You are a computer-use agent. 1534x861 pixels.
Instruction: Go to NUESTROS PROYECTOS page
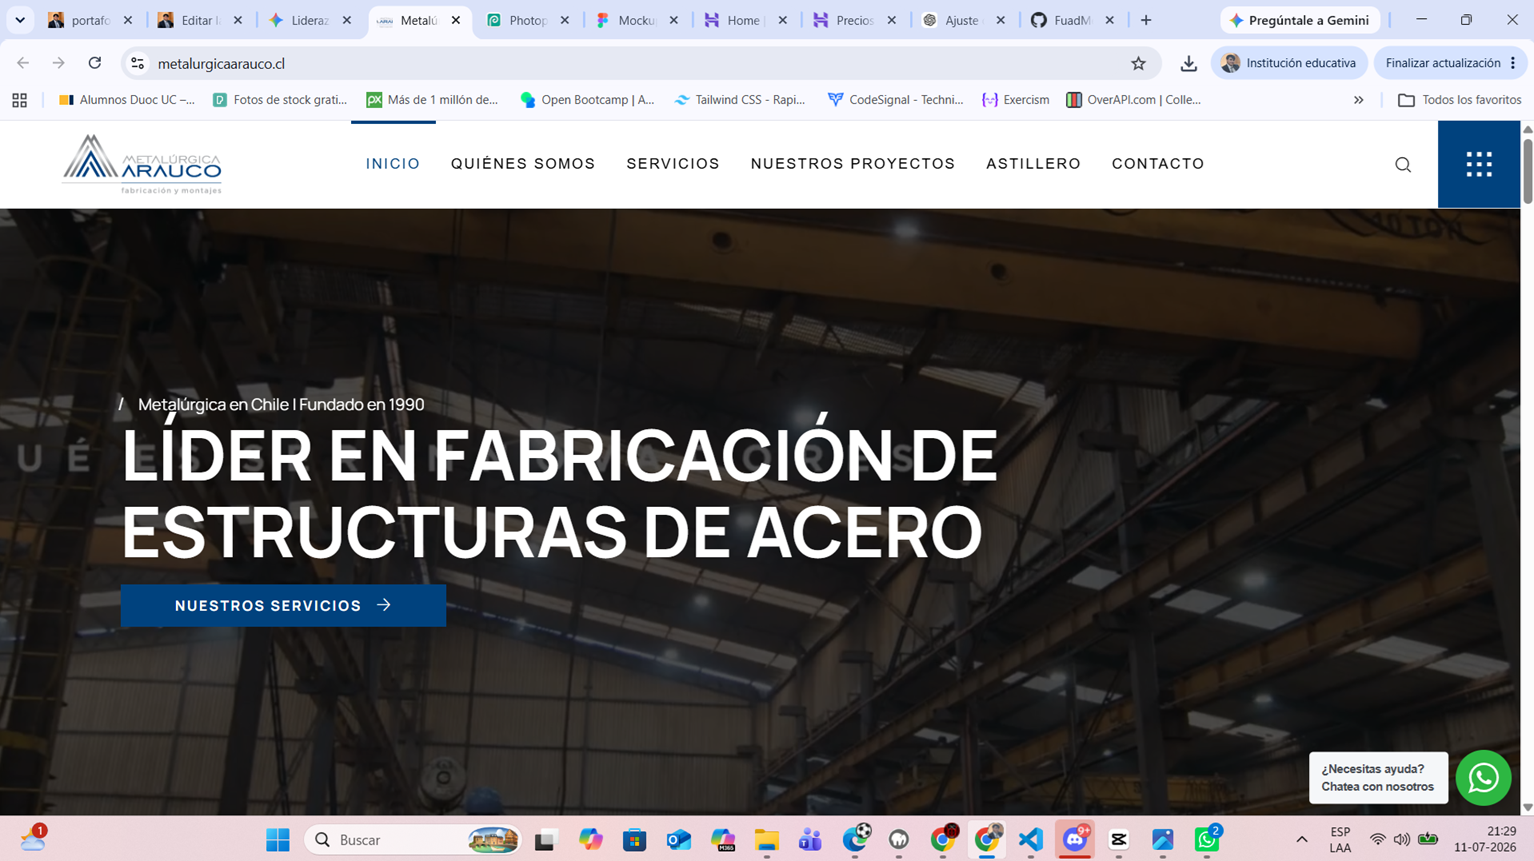(x=853, y=164)
